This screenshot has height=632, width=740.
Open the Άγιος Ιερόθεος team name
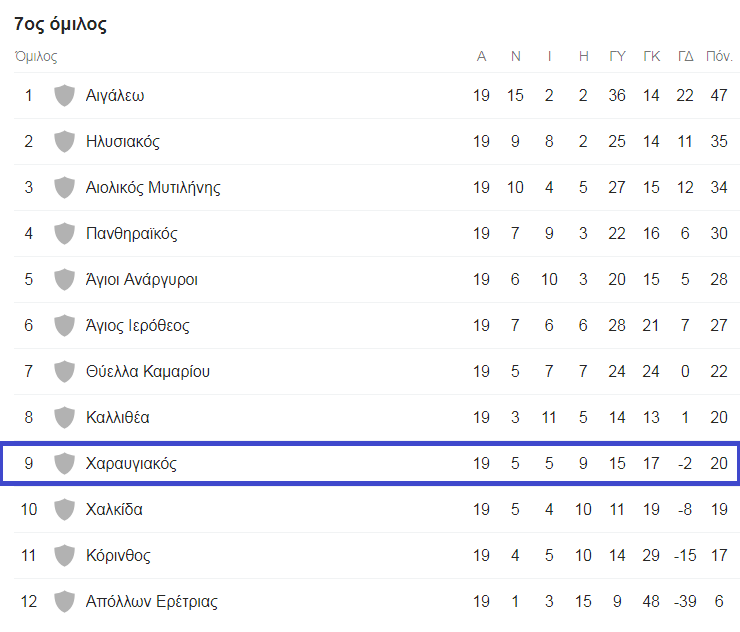pyautogui.click(x=137, y=326)
